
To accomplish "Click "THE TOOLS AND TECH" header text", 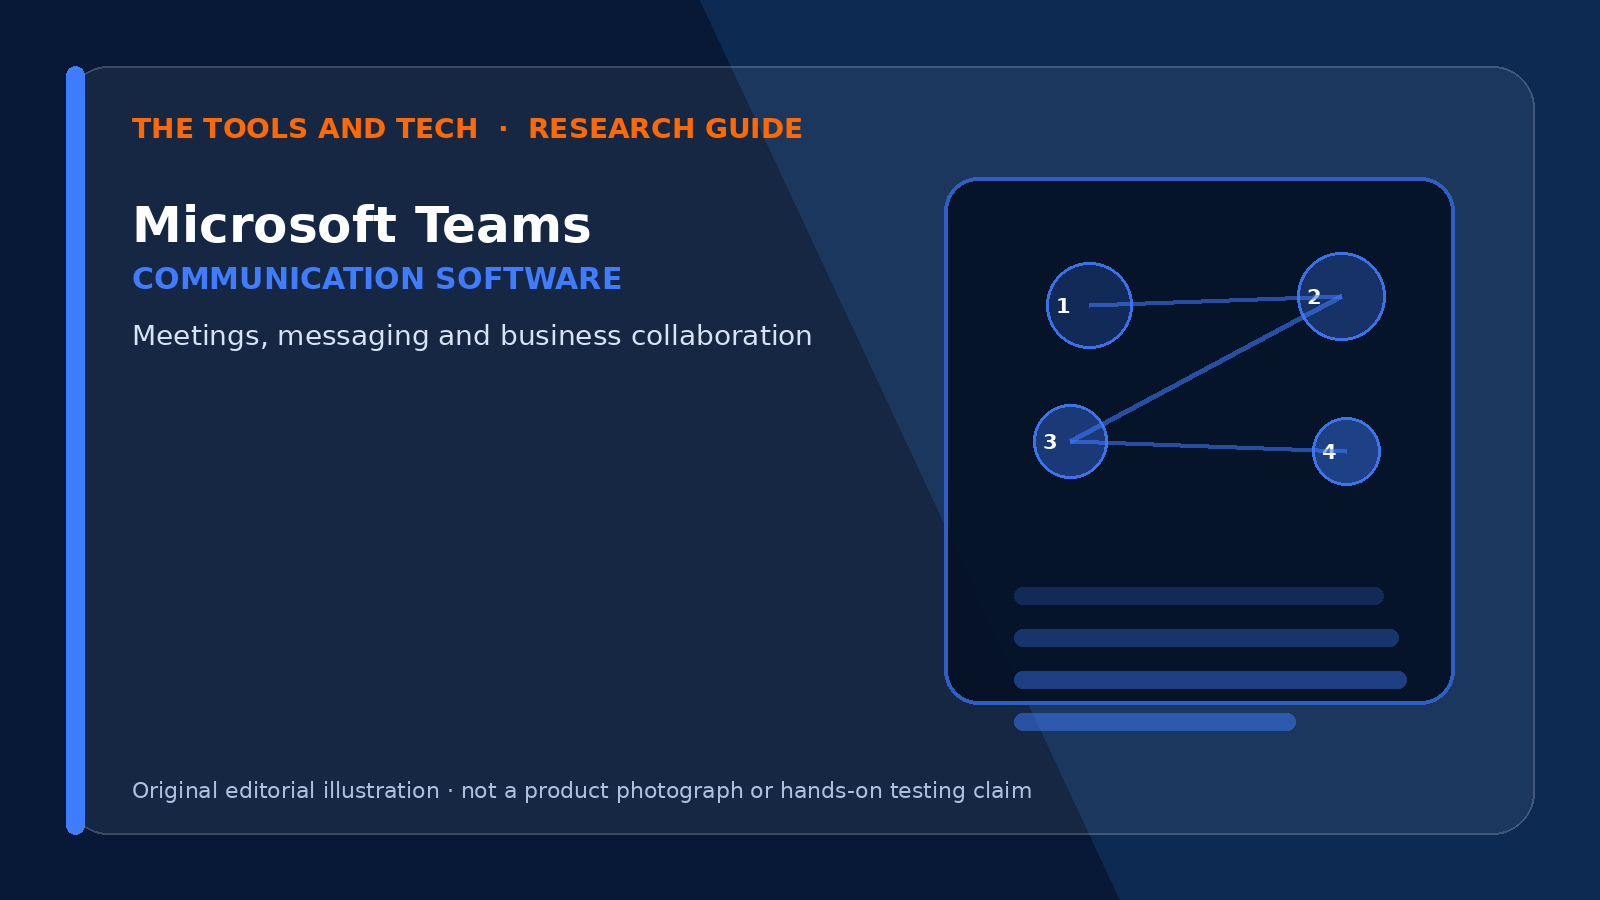I will [x=305, y=129].
